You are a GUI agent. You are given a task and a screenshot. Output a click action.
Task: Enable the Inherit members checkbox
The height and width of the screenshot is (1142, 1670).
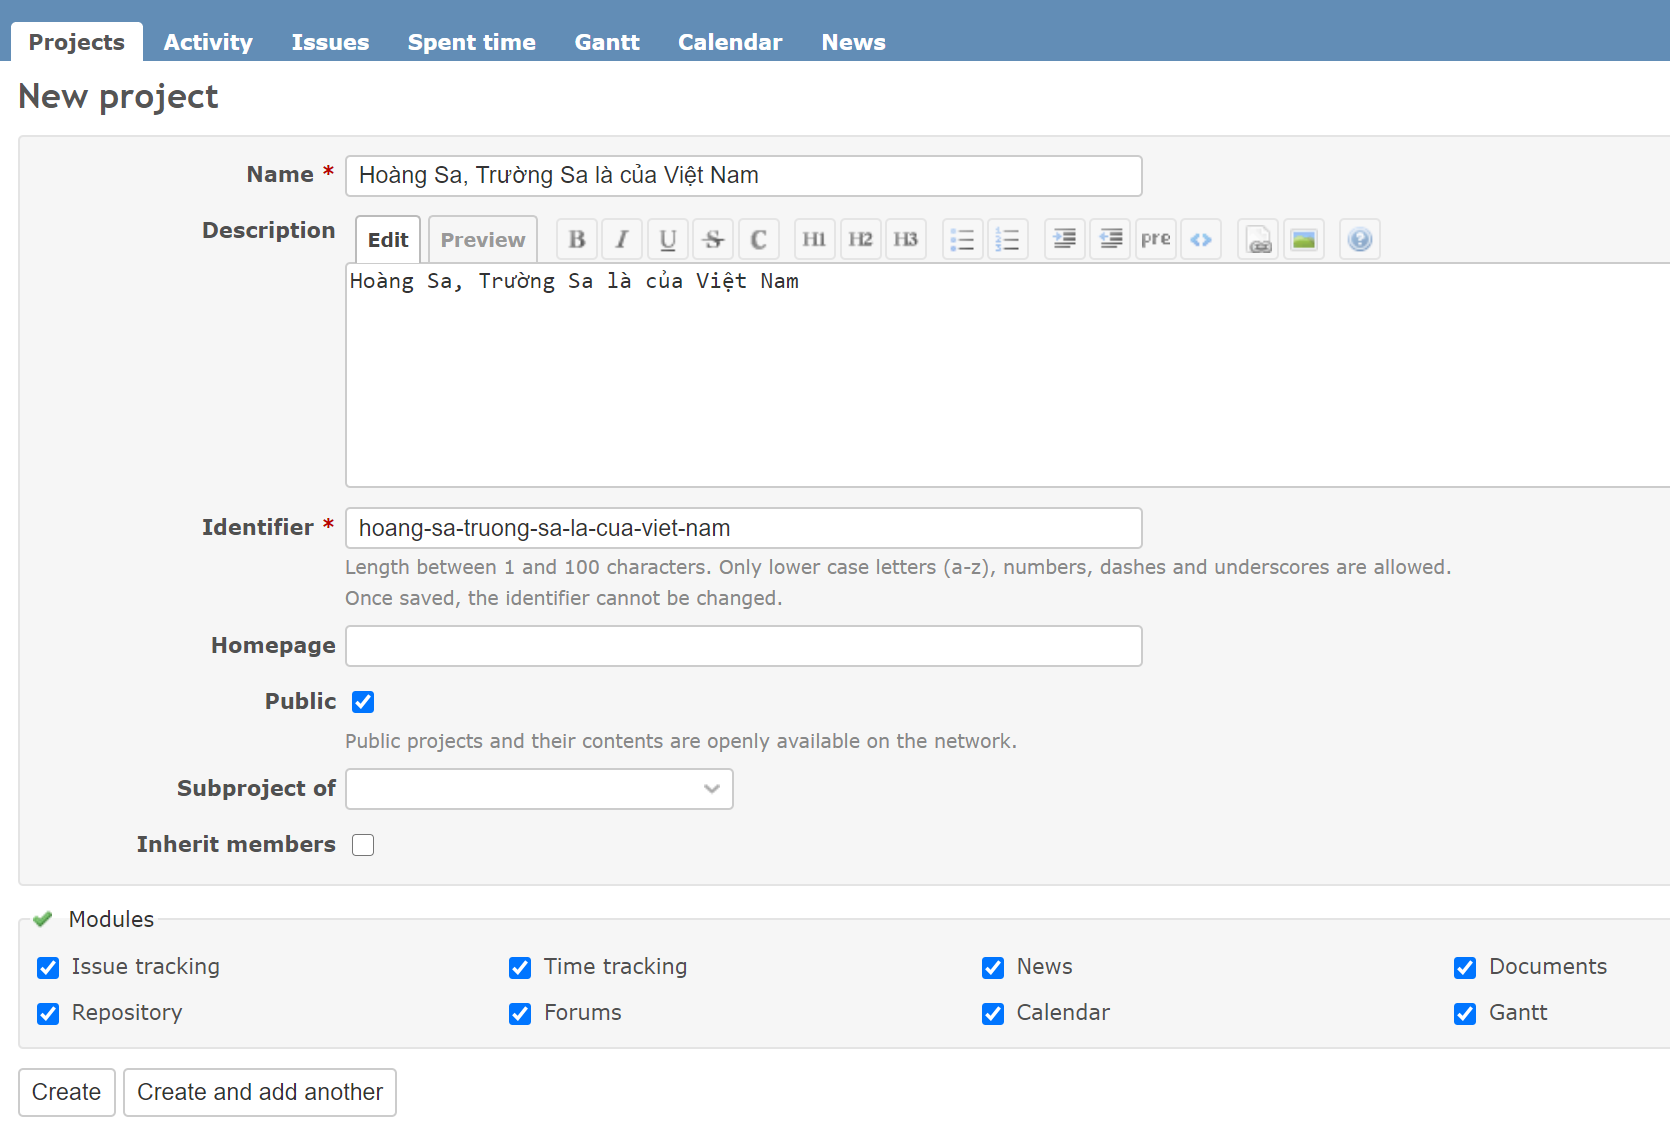pos(363,845)
